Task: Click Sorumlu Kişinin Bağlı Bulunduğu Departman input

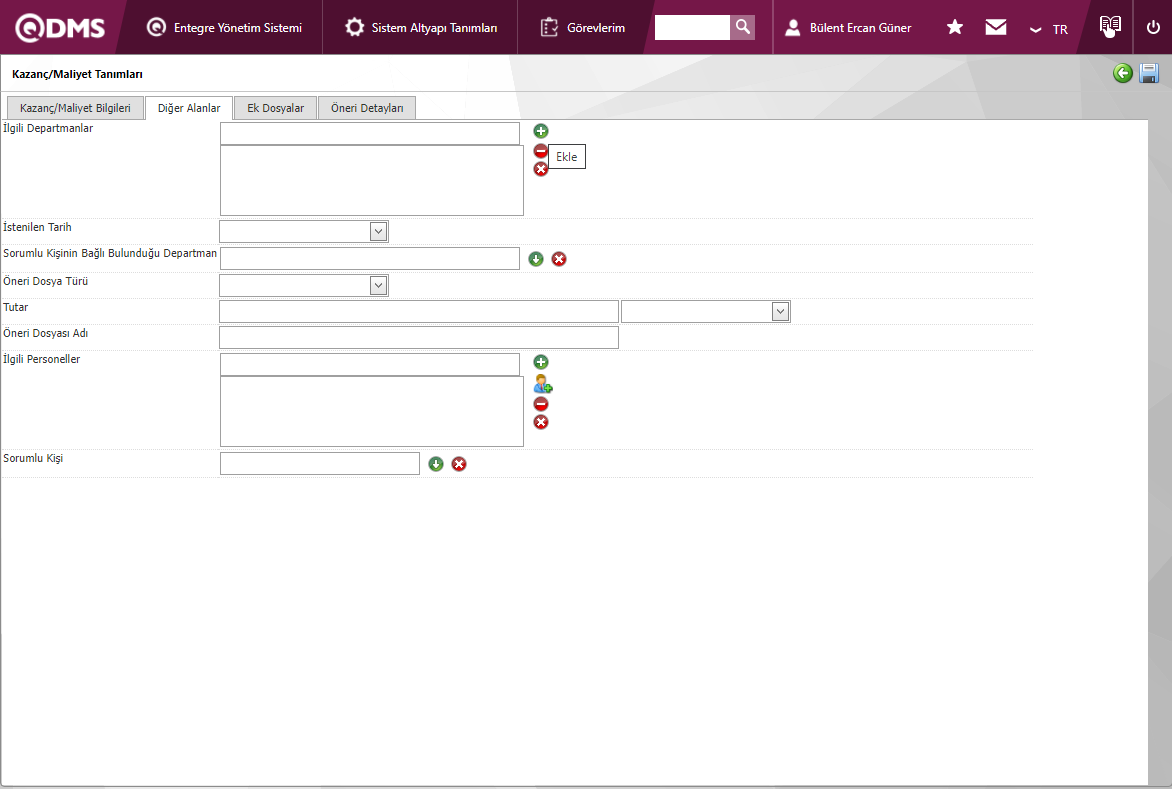Action: click(370, 259)
